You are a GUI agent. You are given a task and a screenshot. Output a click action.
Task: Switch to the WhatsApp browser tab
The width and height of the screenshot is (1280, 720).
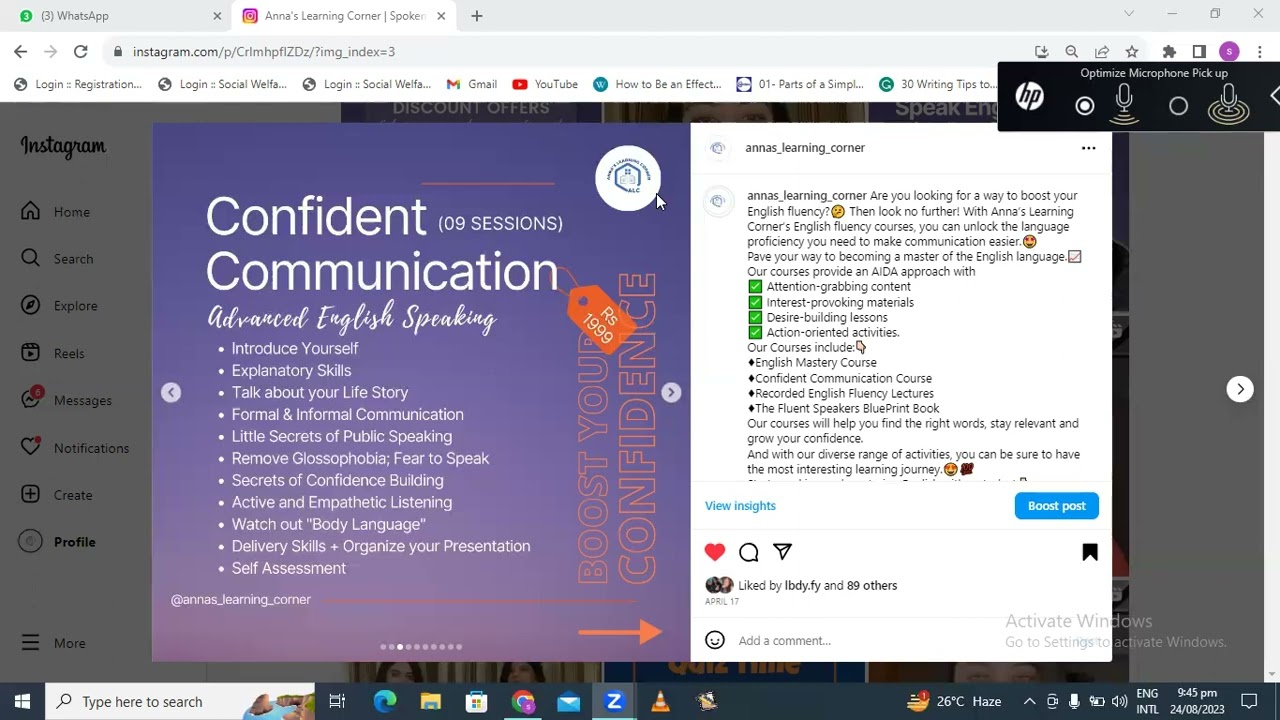[x=121, y=16]
